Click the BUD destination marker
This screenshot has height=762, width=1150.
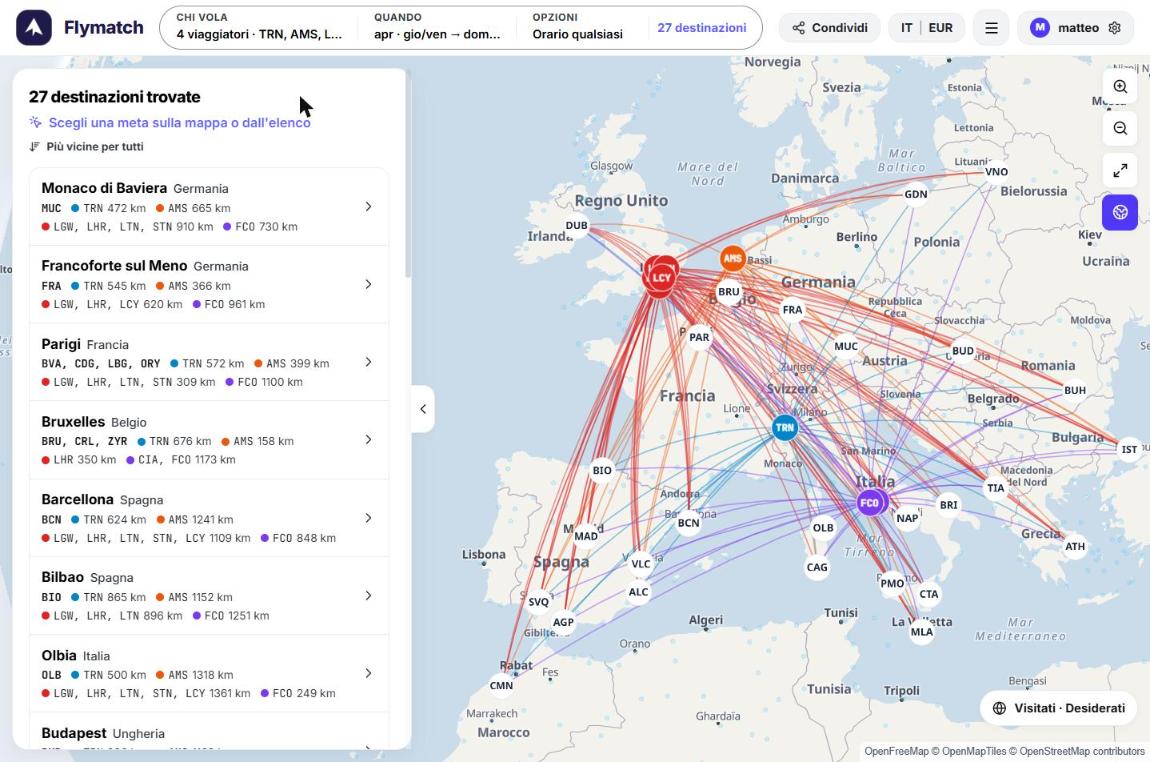(x=963, y=351)
